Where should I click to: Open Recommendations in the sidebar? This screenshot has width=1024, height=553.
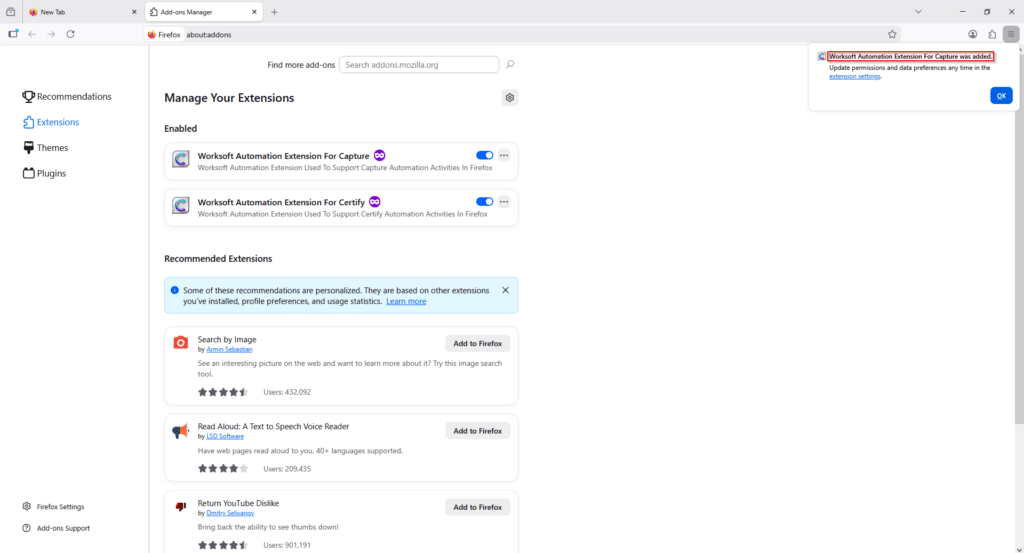pos(67,97)
